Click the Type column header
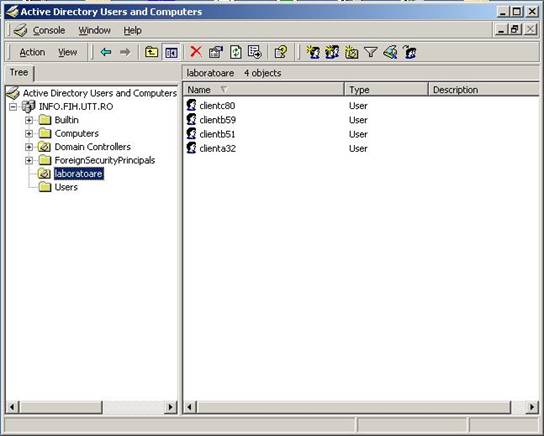 [x=386, y=90]
